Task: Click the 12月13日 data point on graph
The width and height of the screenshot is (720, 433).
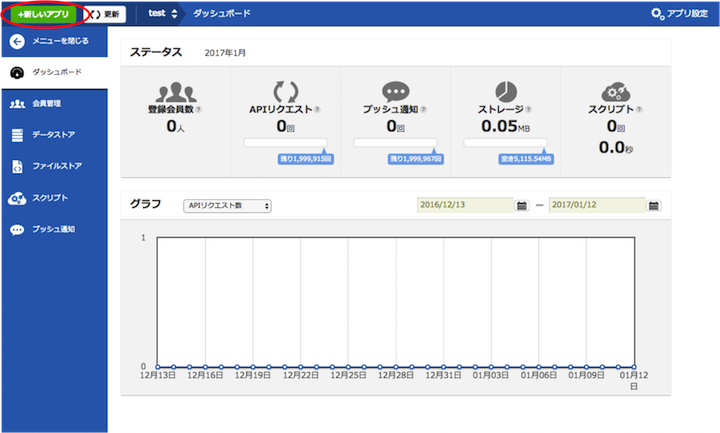Action: 158,367
